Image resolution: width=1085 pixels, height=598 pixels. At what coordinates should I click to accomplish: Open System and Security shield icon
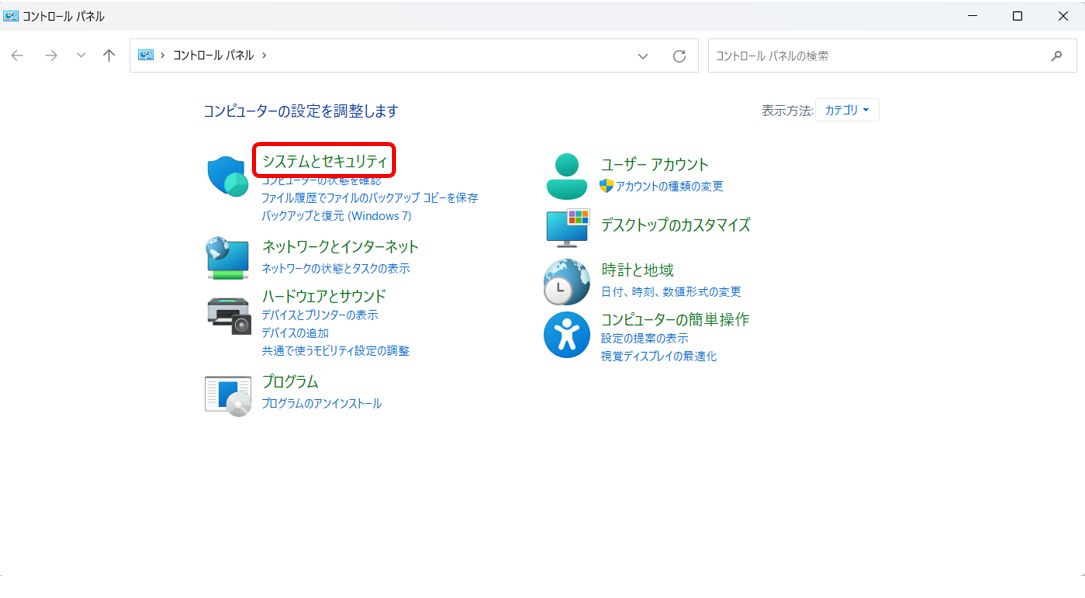click(x=228, y=176)
